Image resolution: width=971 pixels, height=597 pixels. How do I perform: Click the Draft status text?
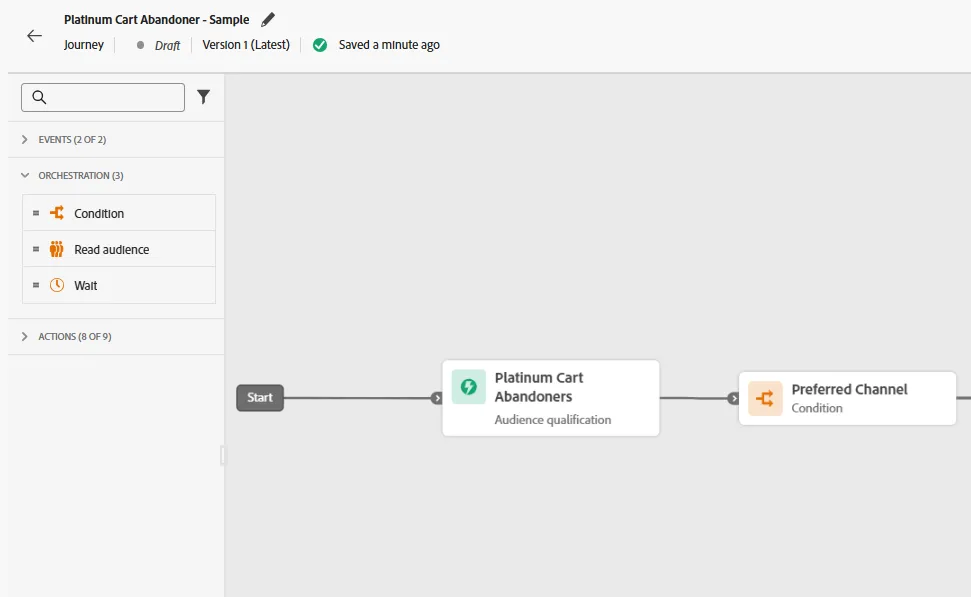tap(167, 45)
